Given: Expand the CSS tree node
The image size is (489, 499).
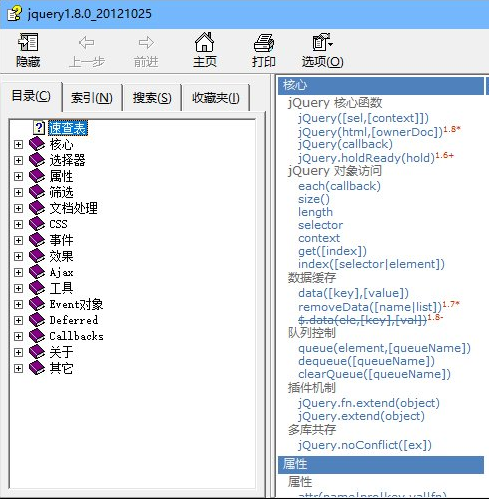Looking at the screenshot, I should (x=18, y=224).
